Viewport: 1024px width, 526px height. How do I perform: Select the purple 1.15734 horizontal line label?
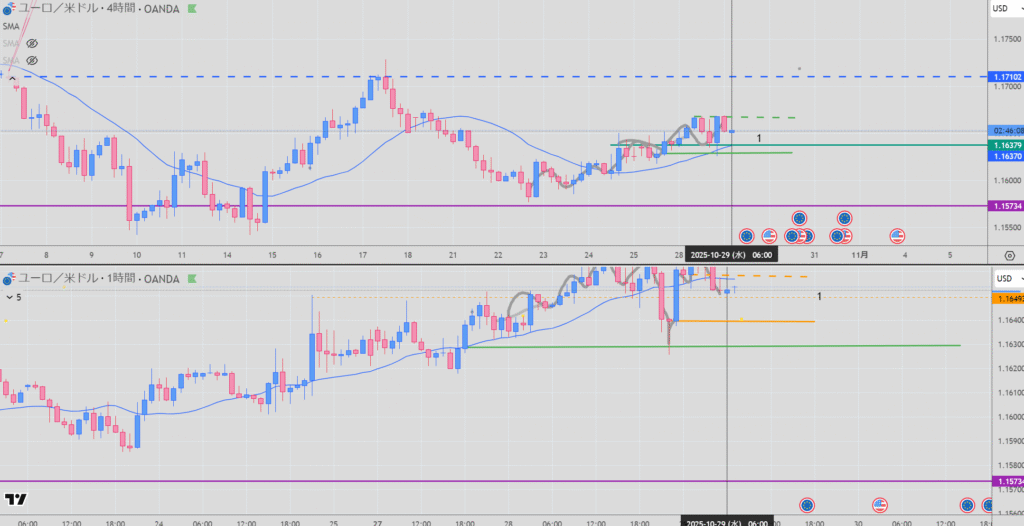tap(1005, 206)
